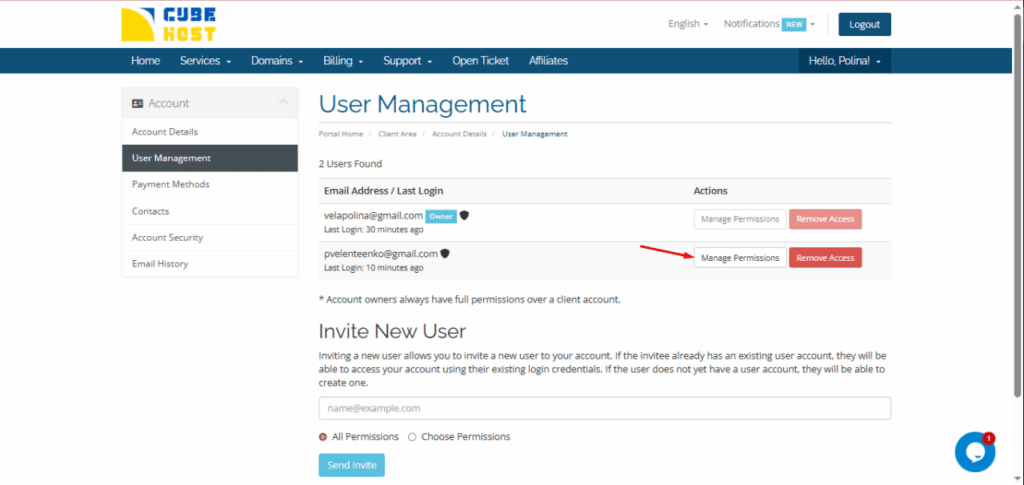
Task: Open the Hello, Polina! account menu
Action: pos(844,61)
